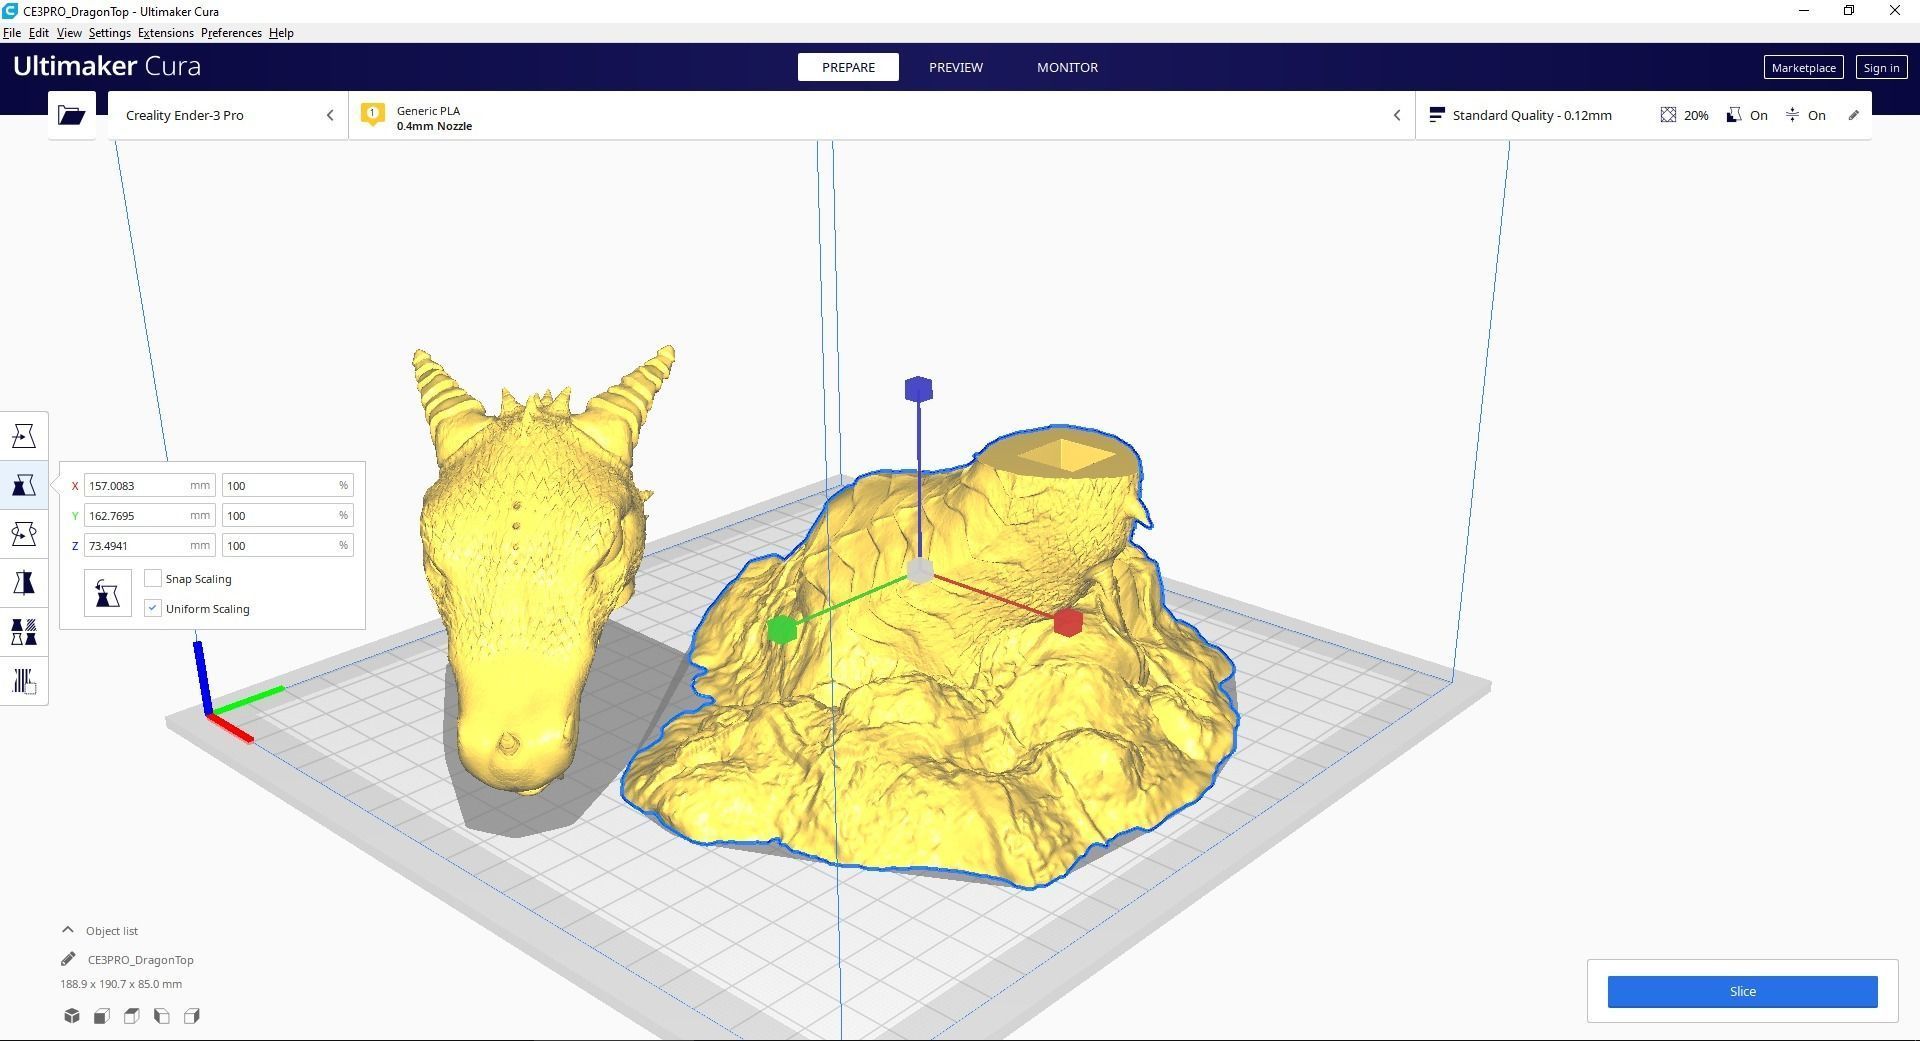This screenshot has height=1041, width=1920.
Task: Reset scale with the reset button
Action: click(x=108, y=593)
